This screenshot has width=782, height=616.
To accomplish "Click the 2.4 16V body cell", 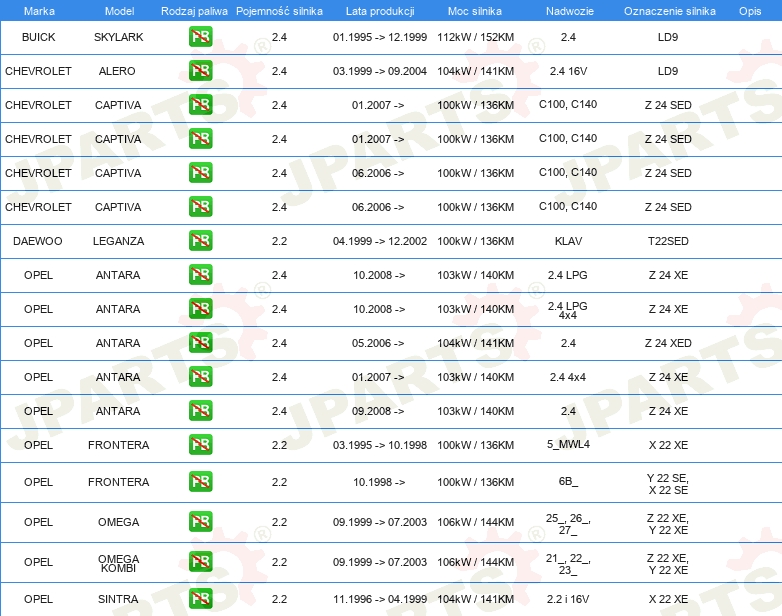I will [569, 71].
